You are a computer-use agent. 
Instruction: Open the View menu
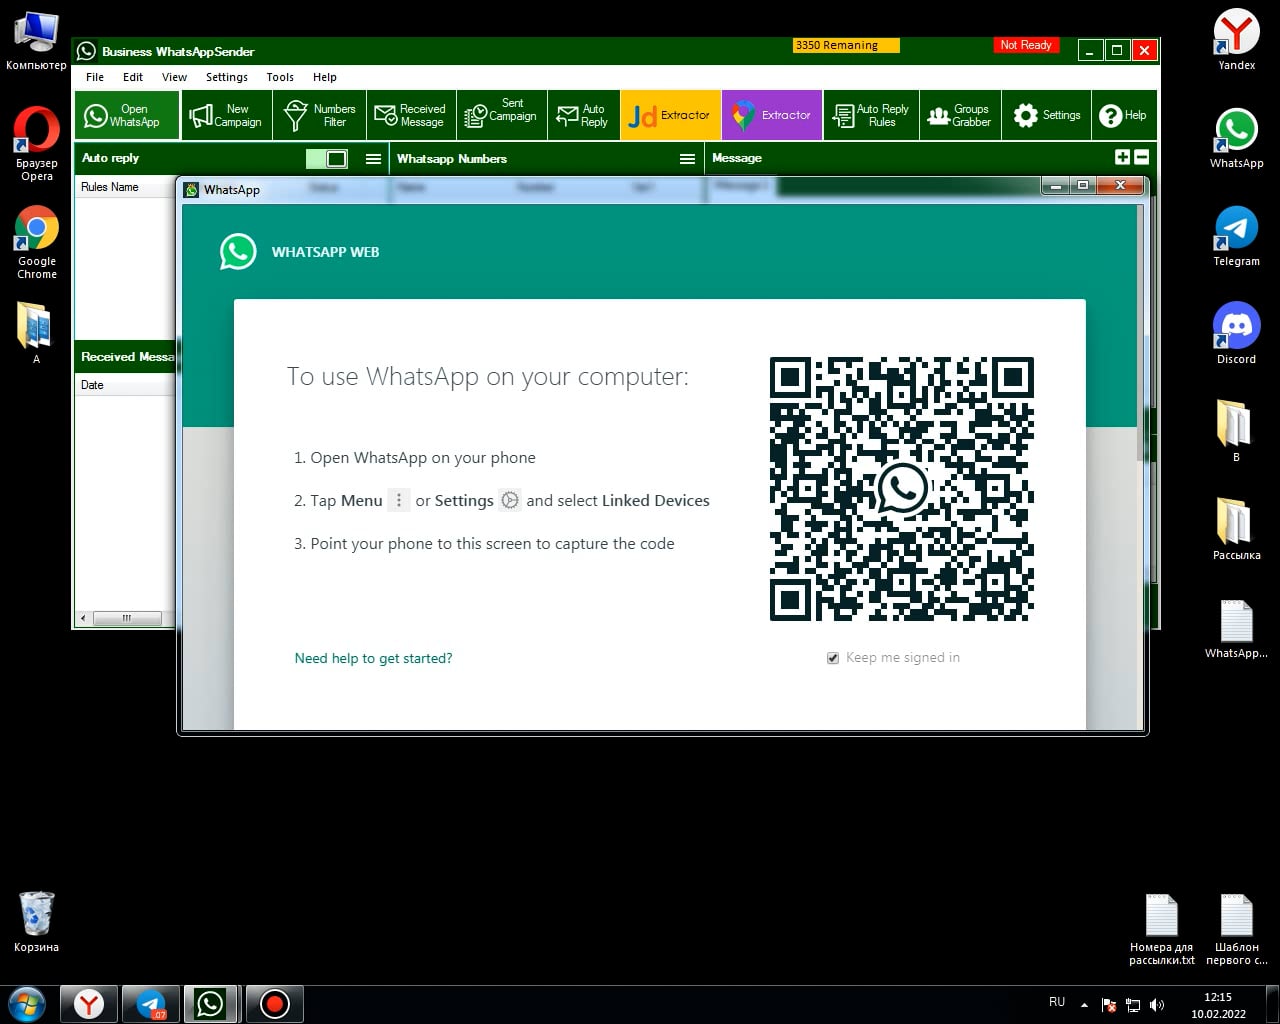point(174,77)
